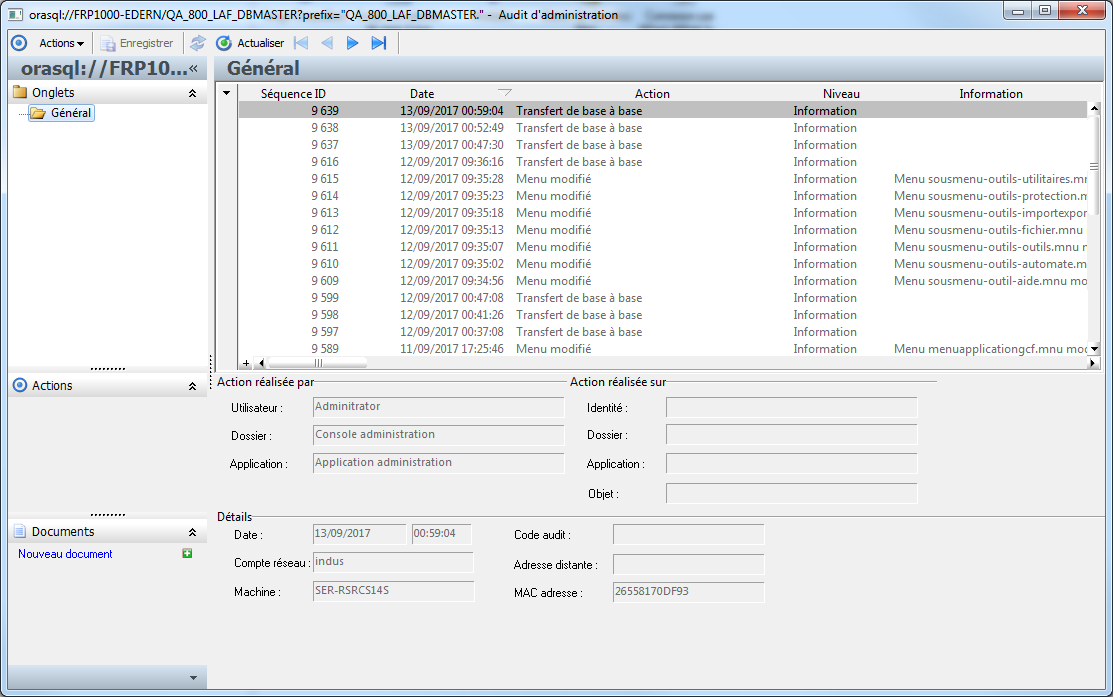Click the horizontal scrollbar thumb
1113x697 pixels.
[317, 363]
